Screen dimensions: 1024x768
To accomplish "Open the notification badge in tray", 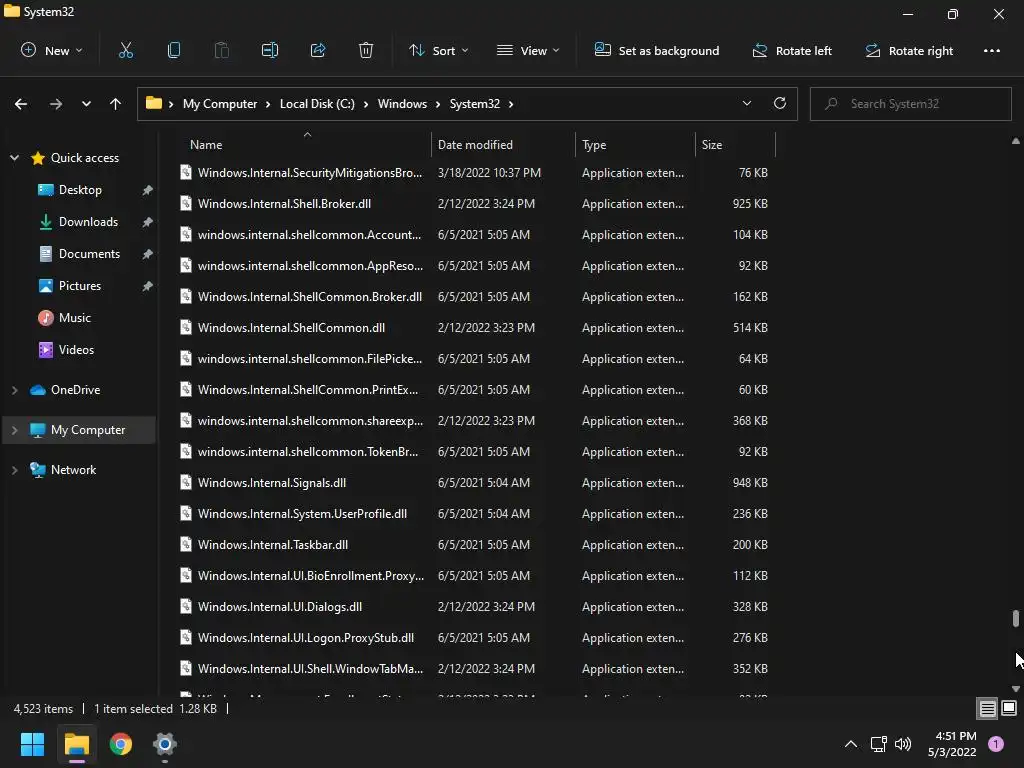I will tap(996, 744).
